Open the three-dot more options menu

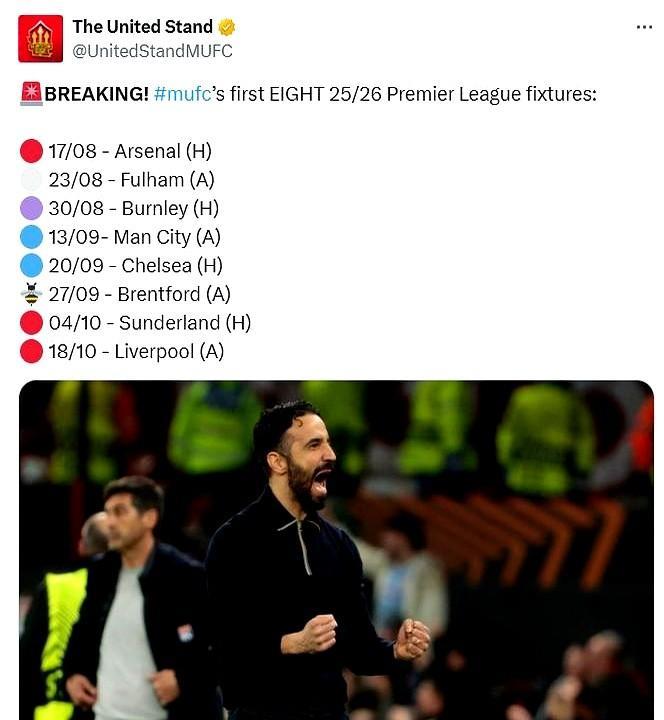coord(644,28)
